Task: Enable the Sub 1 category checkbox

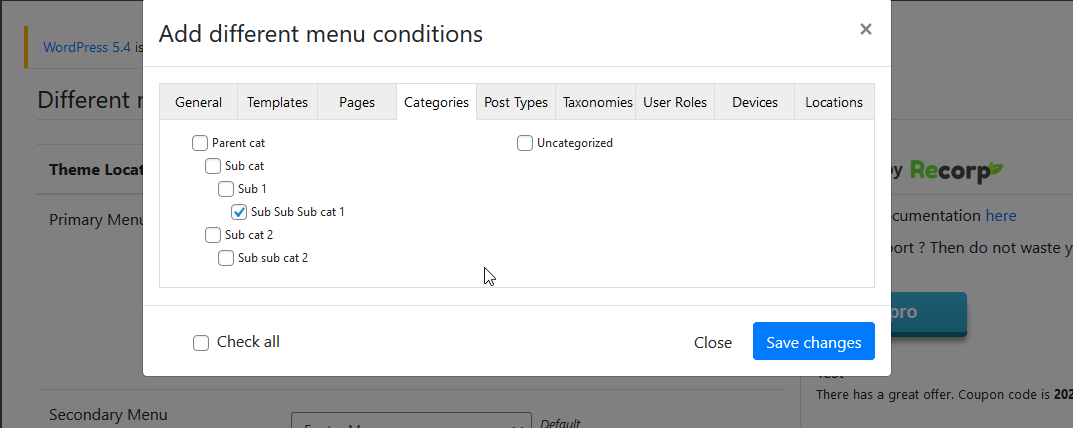Action: tap(226, 188)
